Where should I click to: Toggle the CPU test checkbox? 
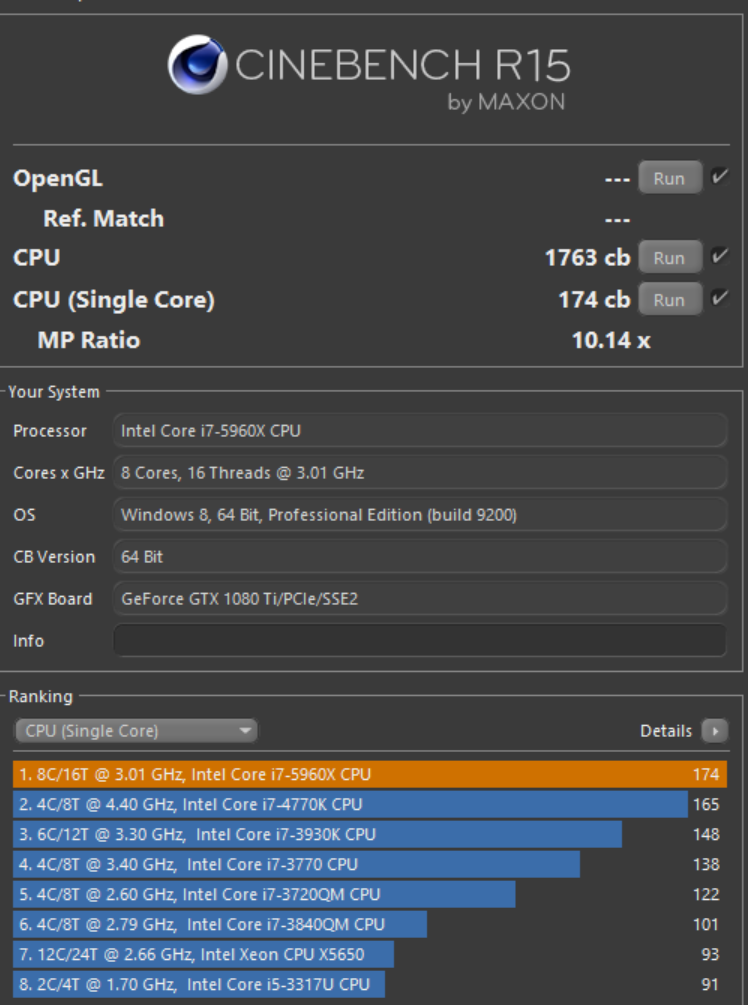719,257
